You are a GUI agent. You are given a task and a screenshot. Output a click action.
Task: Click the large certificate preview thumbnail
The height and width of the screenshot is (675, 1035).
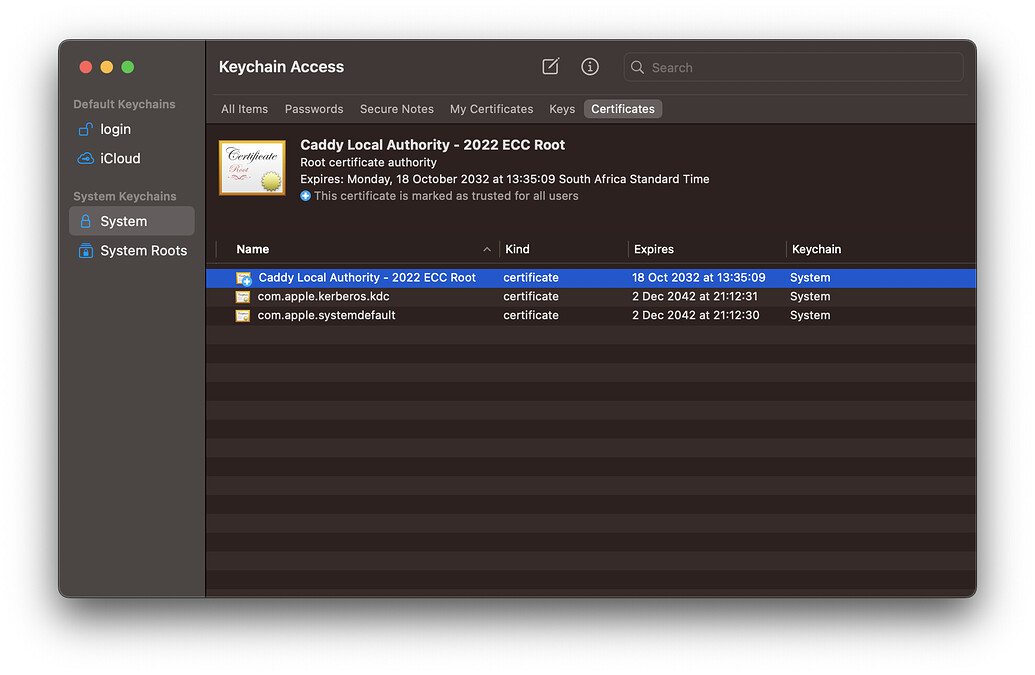click(251, 166)
